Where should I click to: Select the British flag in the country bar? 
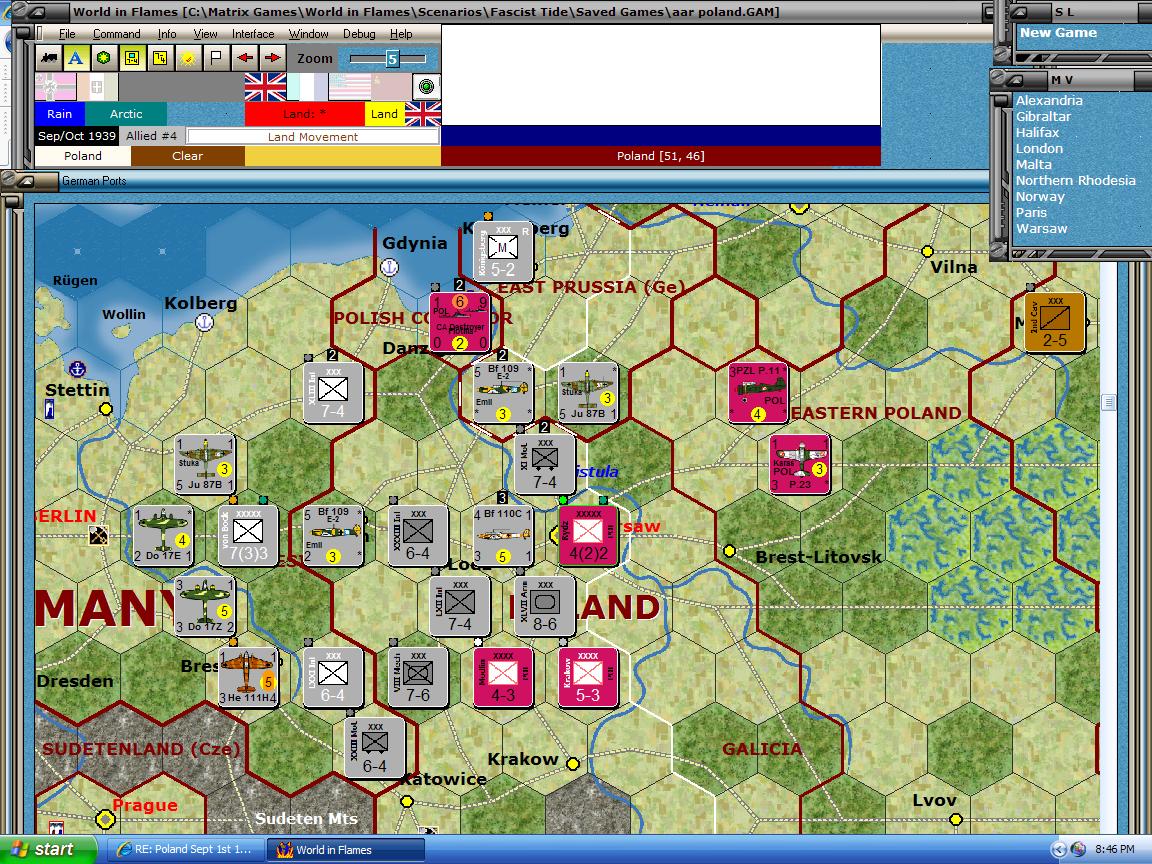point(265,87)
